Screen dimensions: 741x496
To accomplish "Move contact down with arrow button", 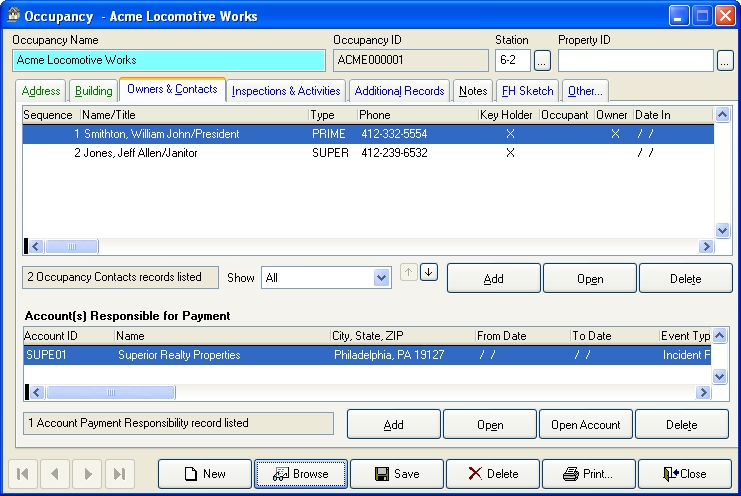I will click(x=428, y=273).
